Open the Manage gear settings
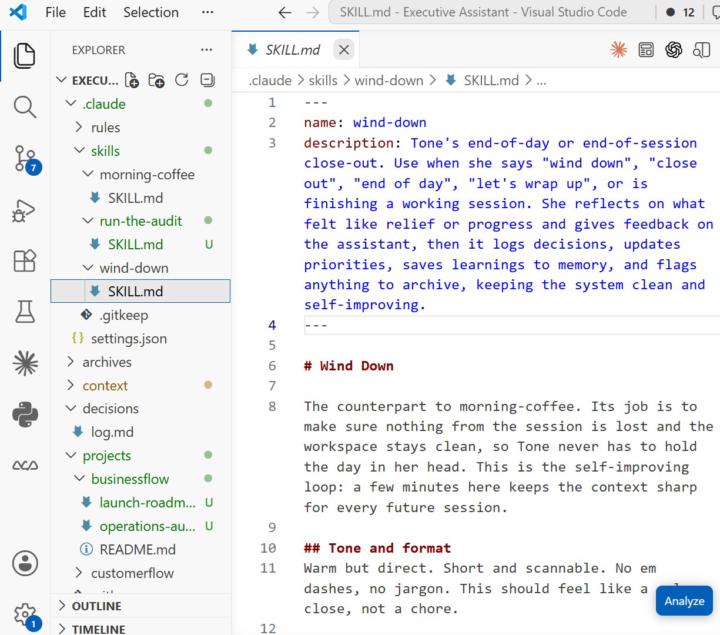Viewport: 720px width, 635px height. tap(26, 616)
